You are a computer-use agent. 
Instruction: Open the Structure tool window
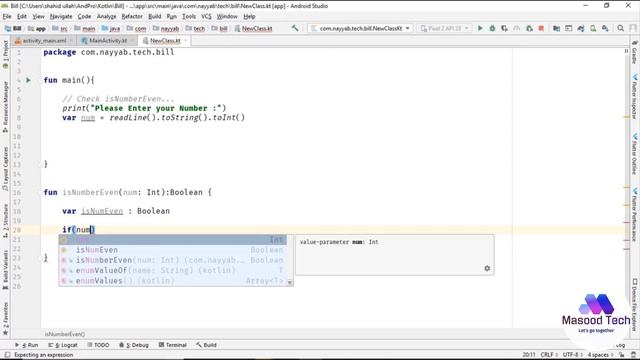pyautogui.click(x=5, y=221)
